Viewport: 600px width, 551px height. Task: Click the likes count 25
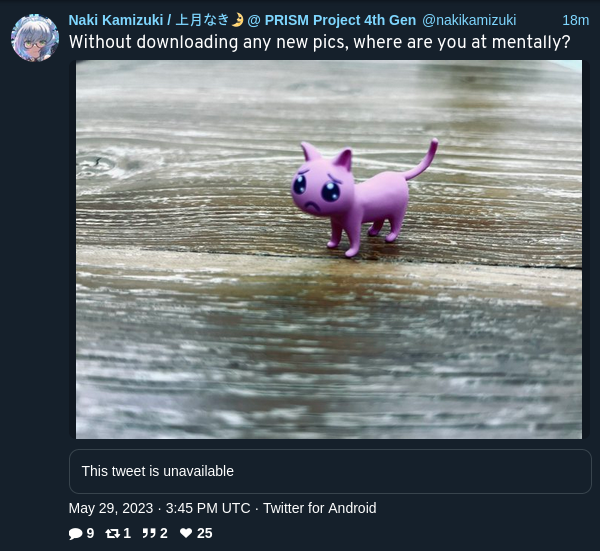click(x=204, y=533)
